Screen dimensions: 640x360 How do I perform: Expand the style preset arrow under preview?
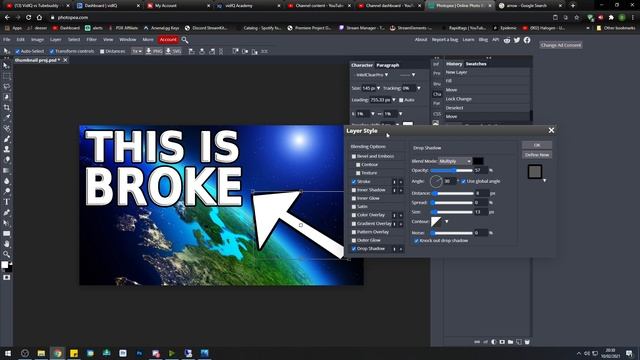[x=544, y=180]
